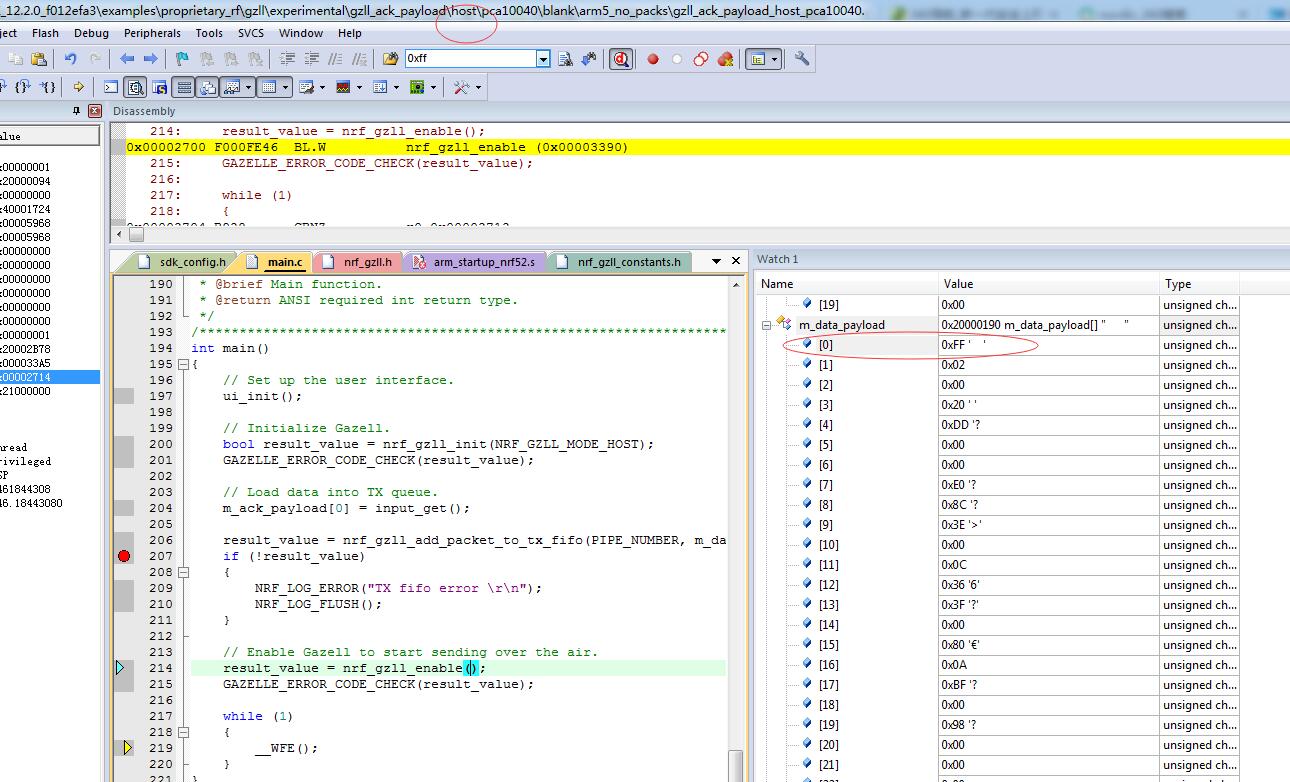Collapse the if-block fold at line 208

(183, 572)
